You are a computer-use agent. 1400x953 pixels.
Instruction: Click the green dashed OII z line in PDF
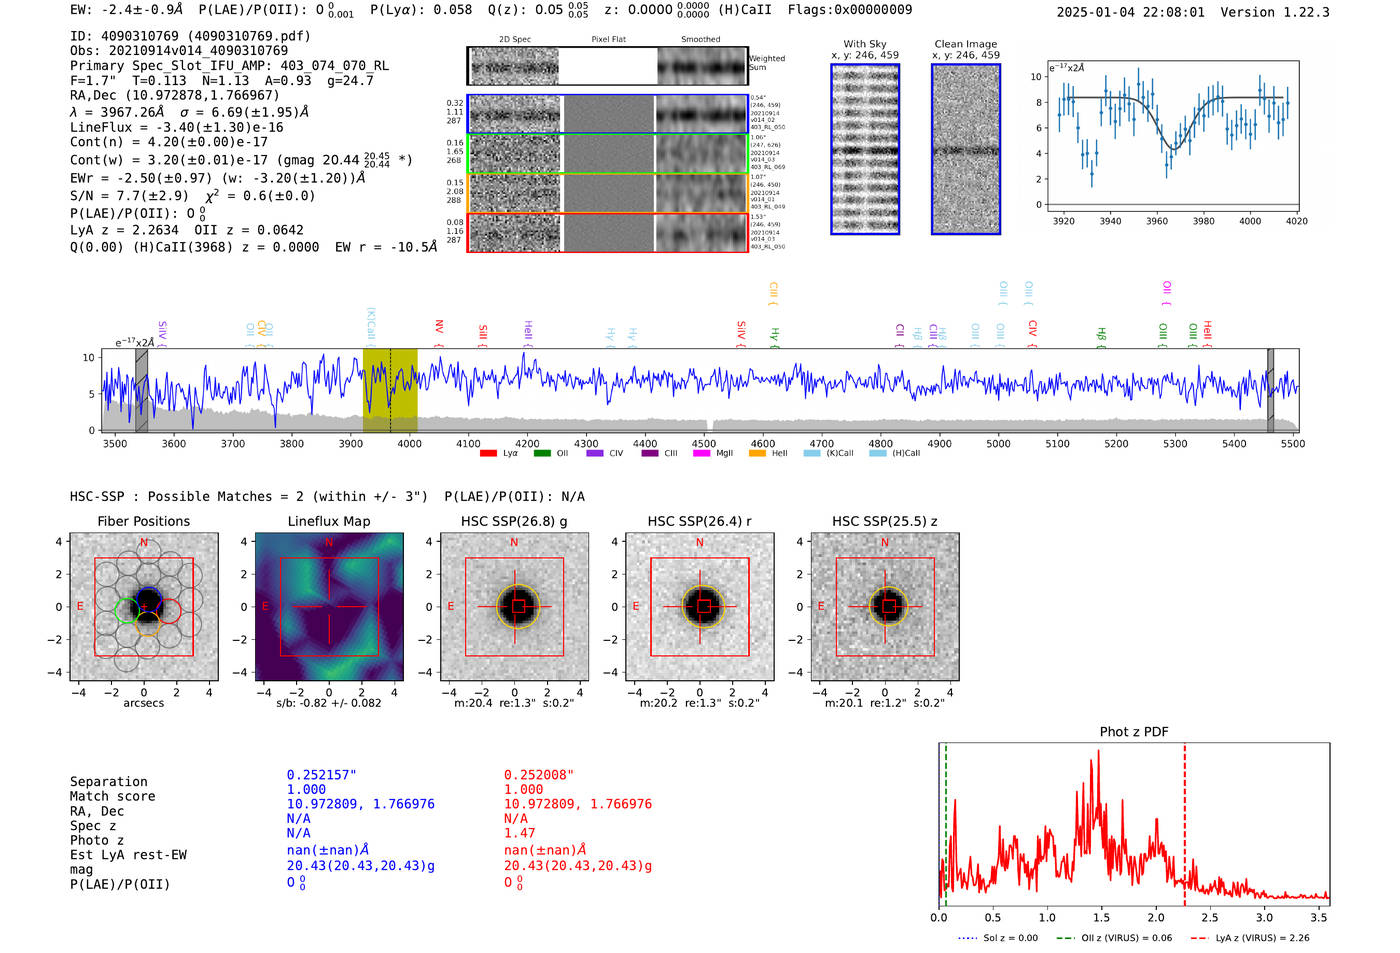click(945, 823)
